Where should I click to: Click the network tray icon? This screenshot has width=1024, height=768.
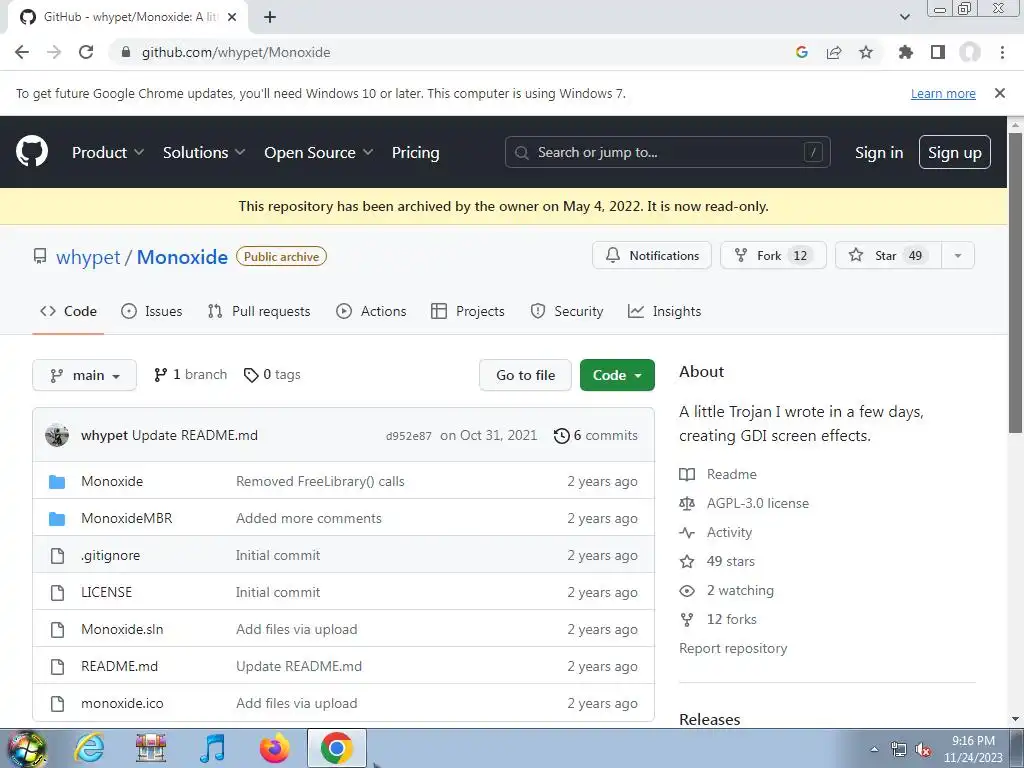point(899,750)
